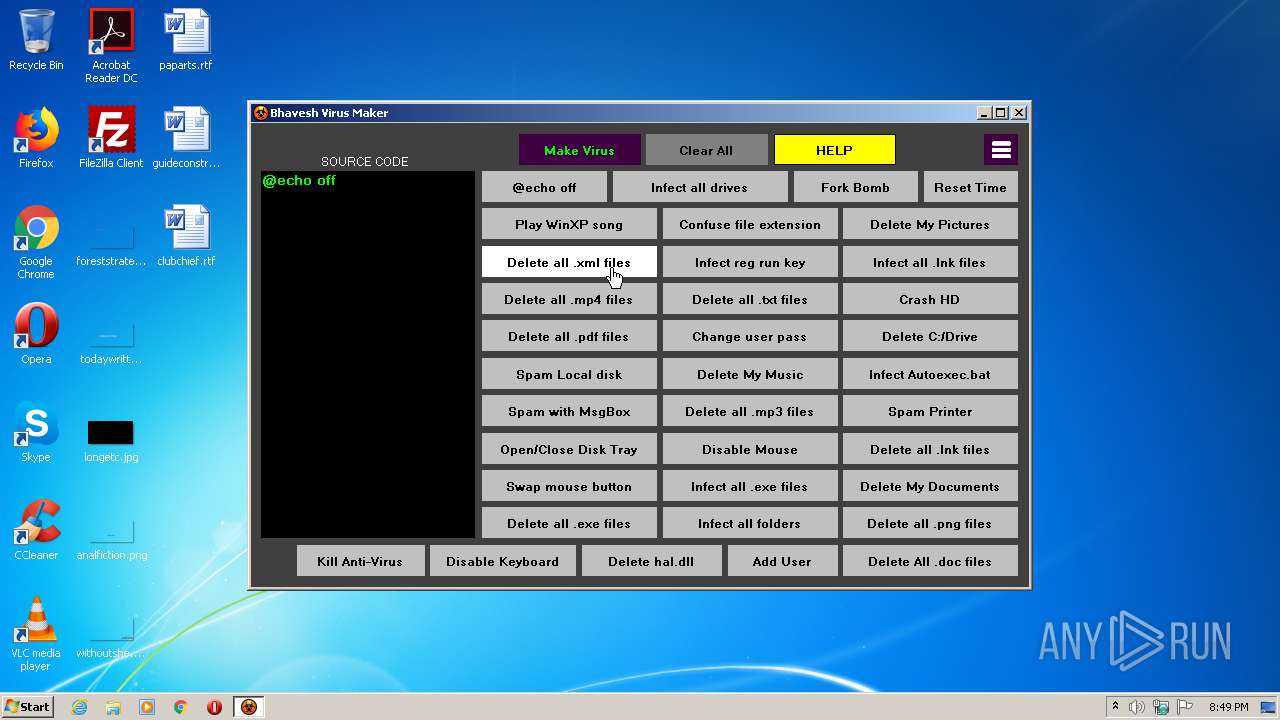Click the Play WinXP song button
This screenshot has width=1280, height=720.
(569, 224)
